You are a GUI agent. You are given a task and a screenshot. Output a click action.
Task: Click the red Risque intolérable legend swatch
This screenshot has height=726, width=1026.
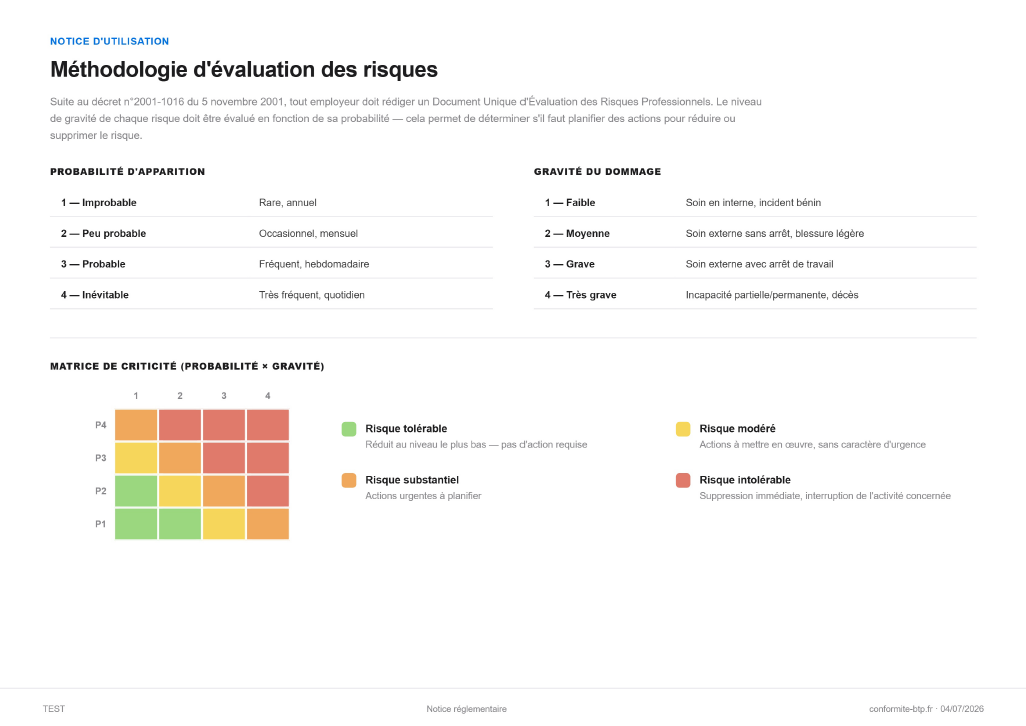point(682,480)
